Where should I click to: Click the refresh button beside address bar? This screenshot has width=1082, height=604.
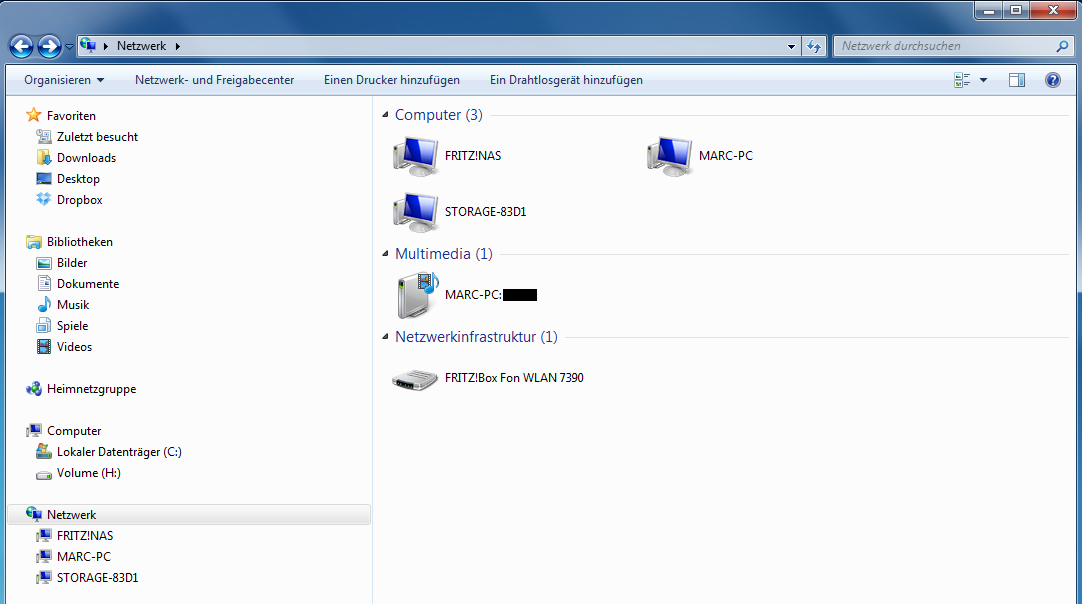tap(814, 46)
